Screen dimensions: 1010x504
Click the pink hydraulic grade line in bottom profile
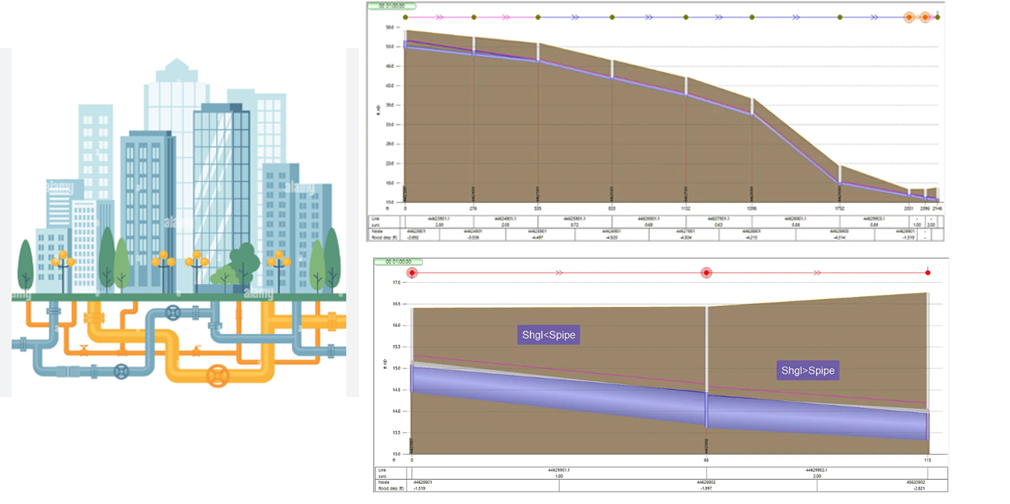pyautogui.click(x=560, y=369)
